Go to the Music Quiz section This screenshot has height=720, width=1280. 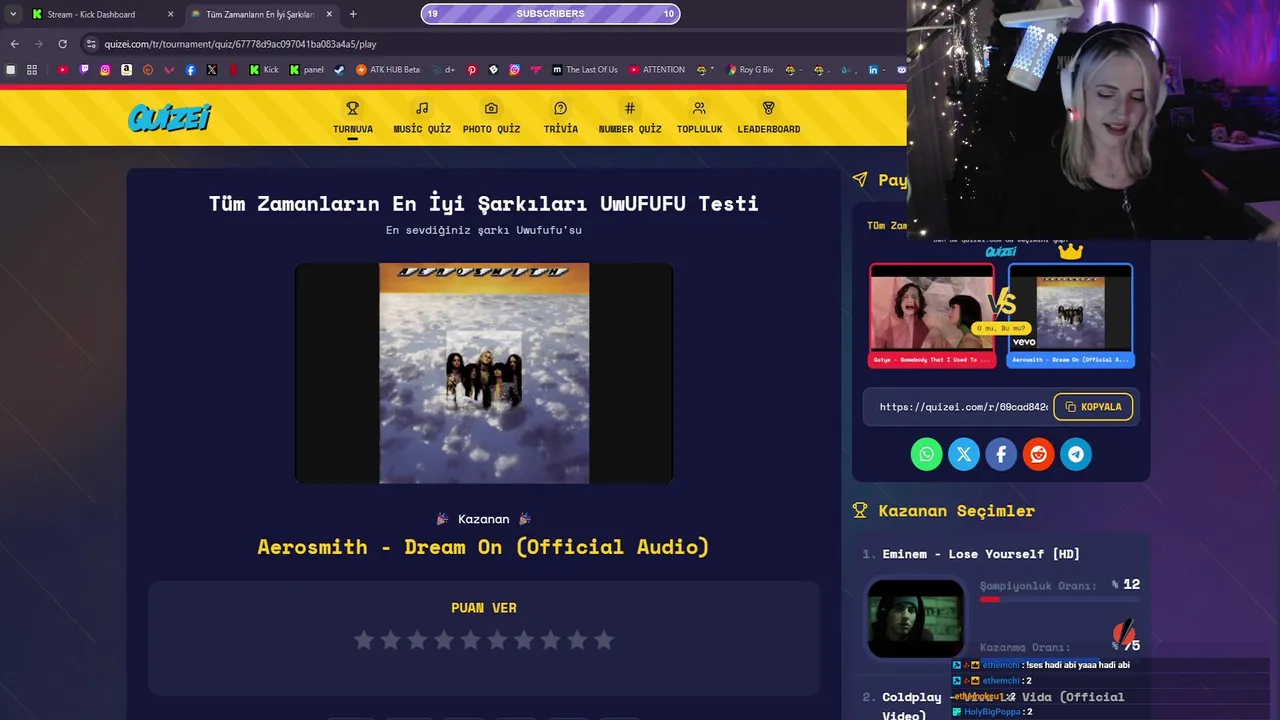click(x=422, y=118)
